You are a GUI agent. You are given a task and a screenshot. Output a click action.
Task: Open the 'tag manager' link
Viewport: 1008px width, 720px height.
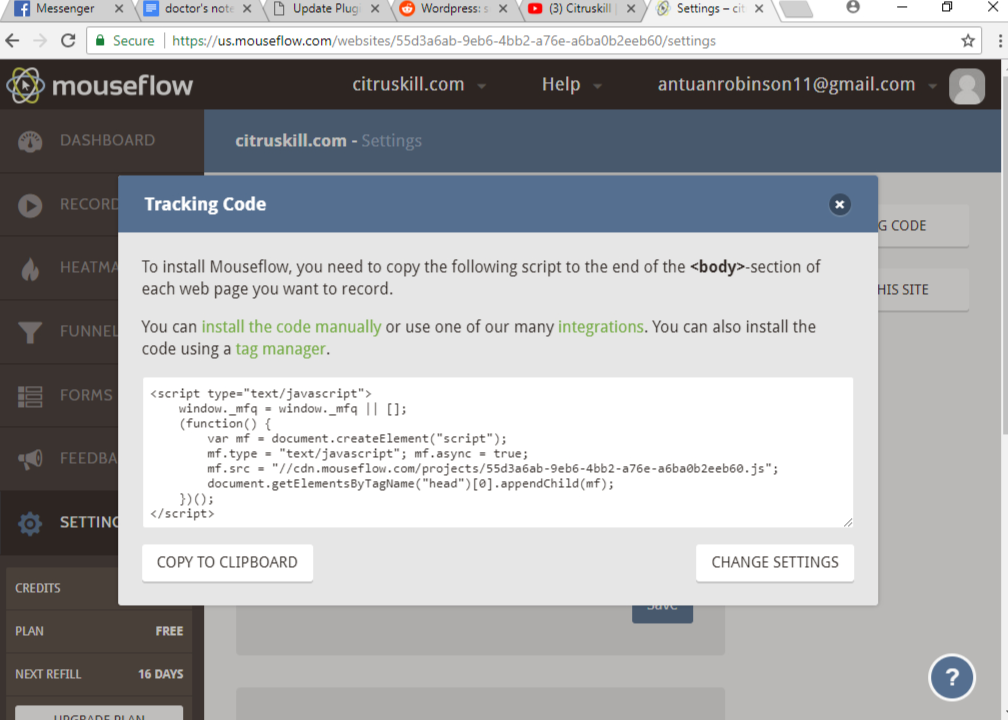[280, 348]
